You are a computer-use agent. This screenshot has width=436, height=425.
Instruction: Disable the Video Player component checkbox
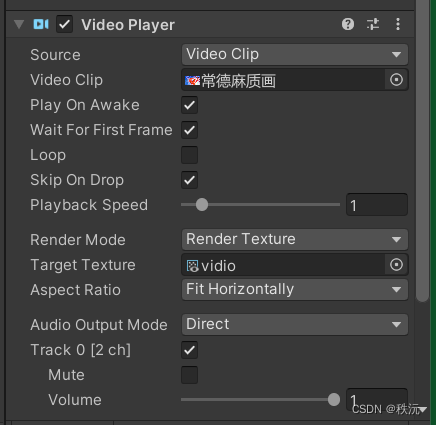64,24
